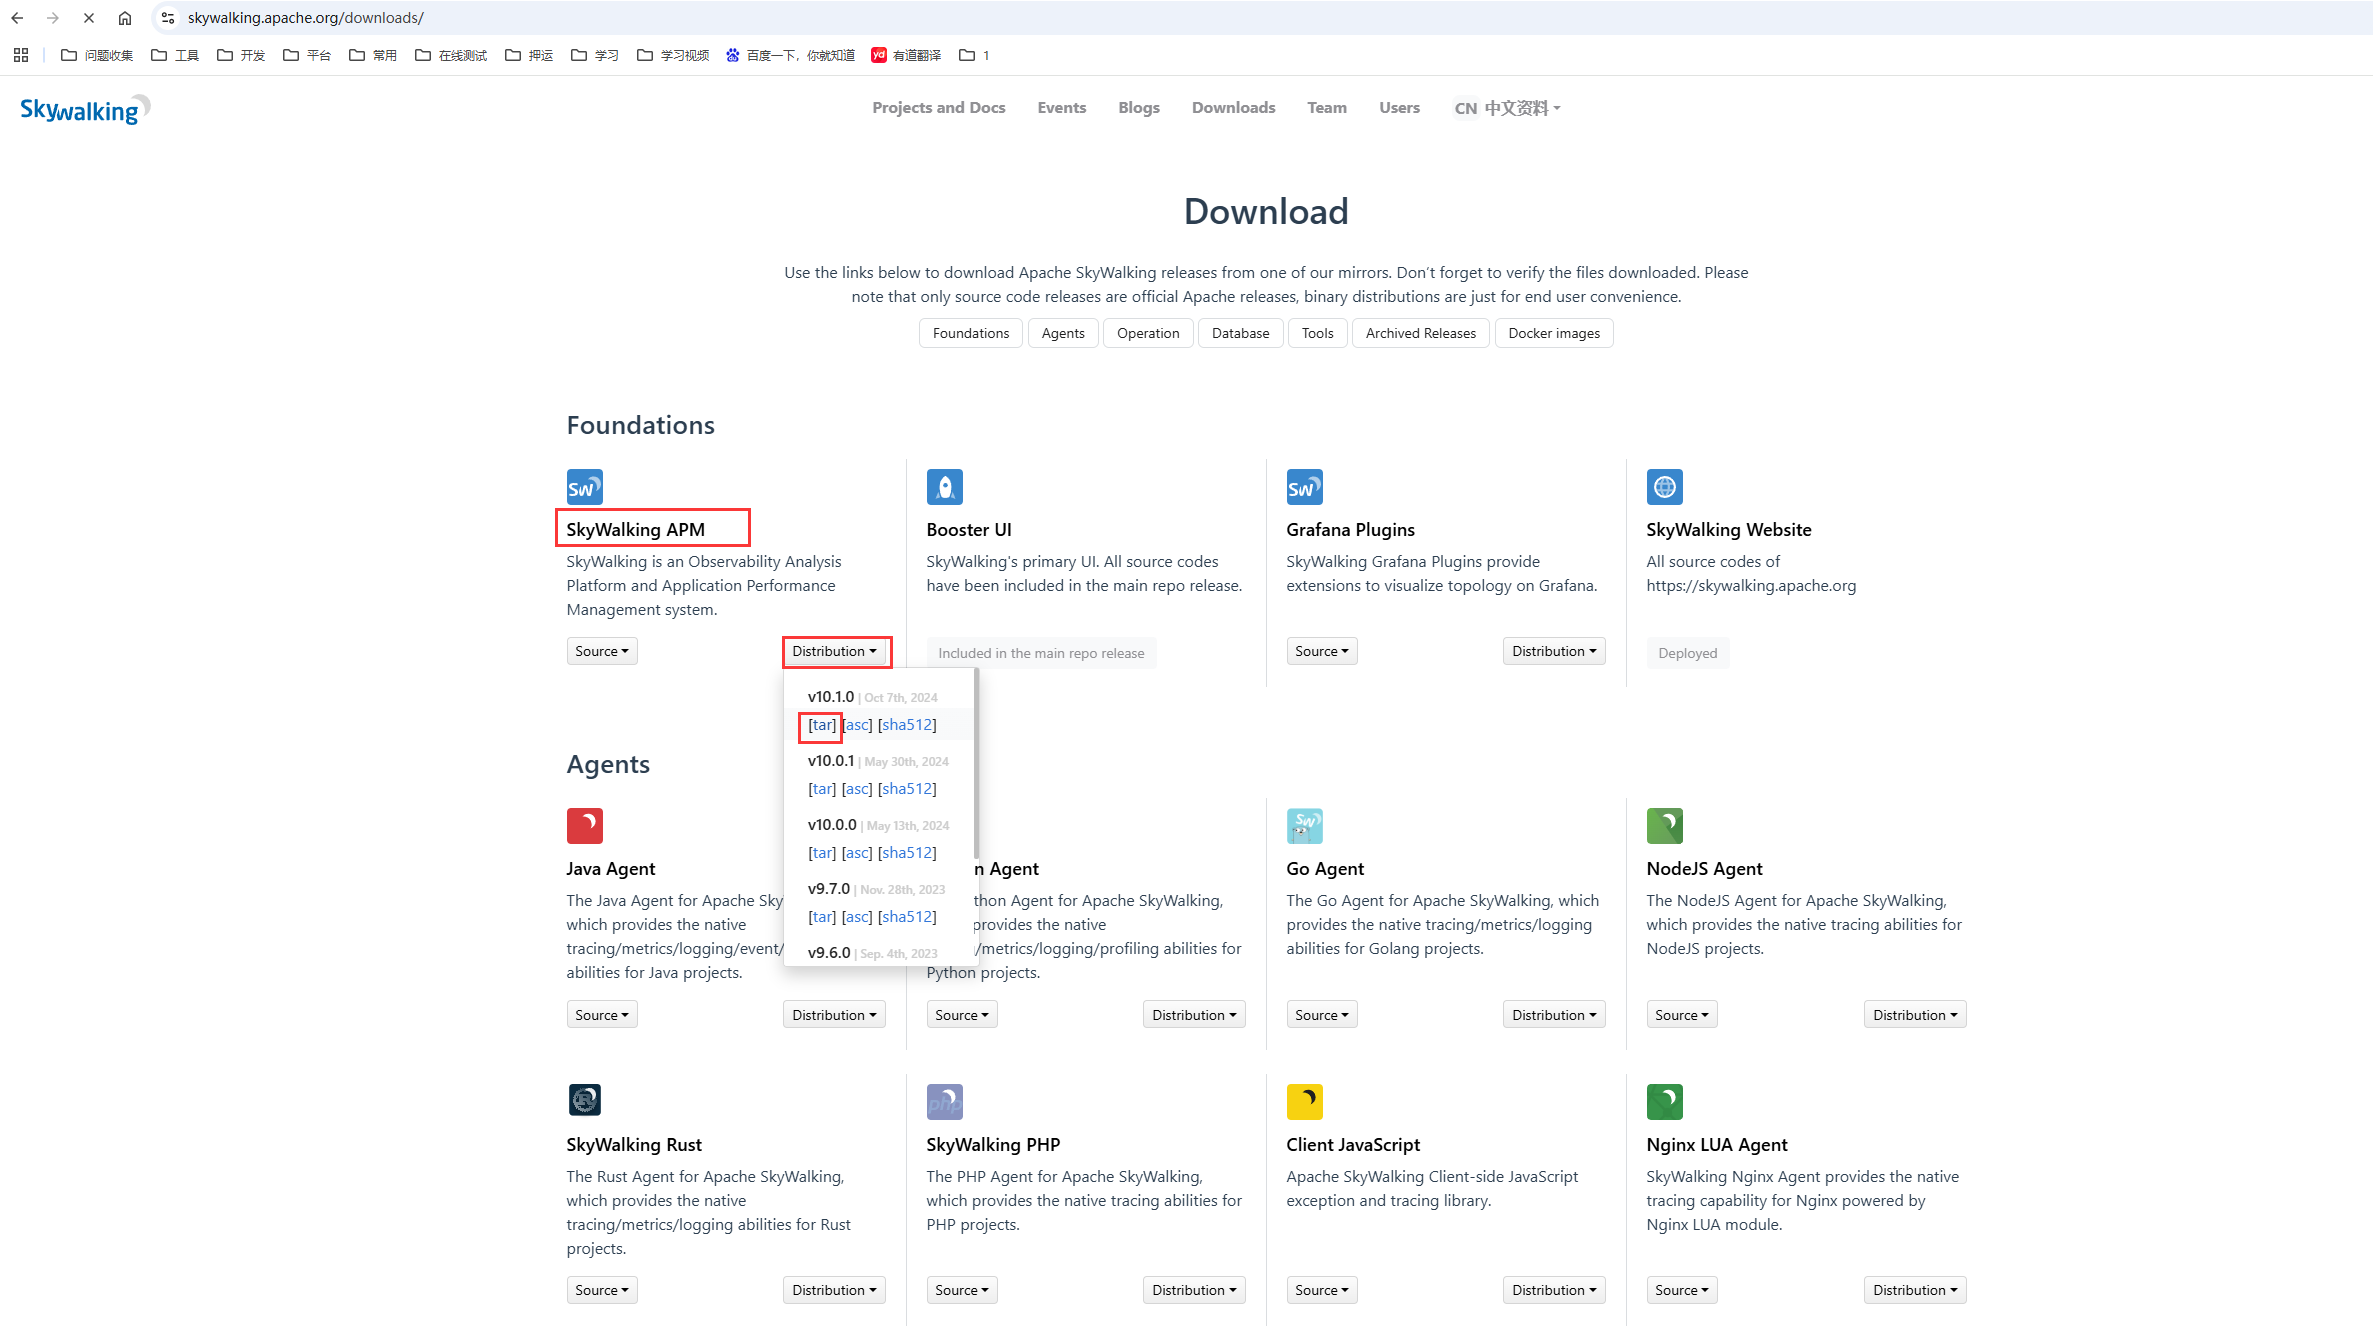Screen dimensions: 2373x1327
Task: Jump to Archived Releases section button
Action: click(1420, 333)
